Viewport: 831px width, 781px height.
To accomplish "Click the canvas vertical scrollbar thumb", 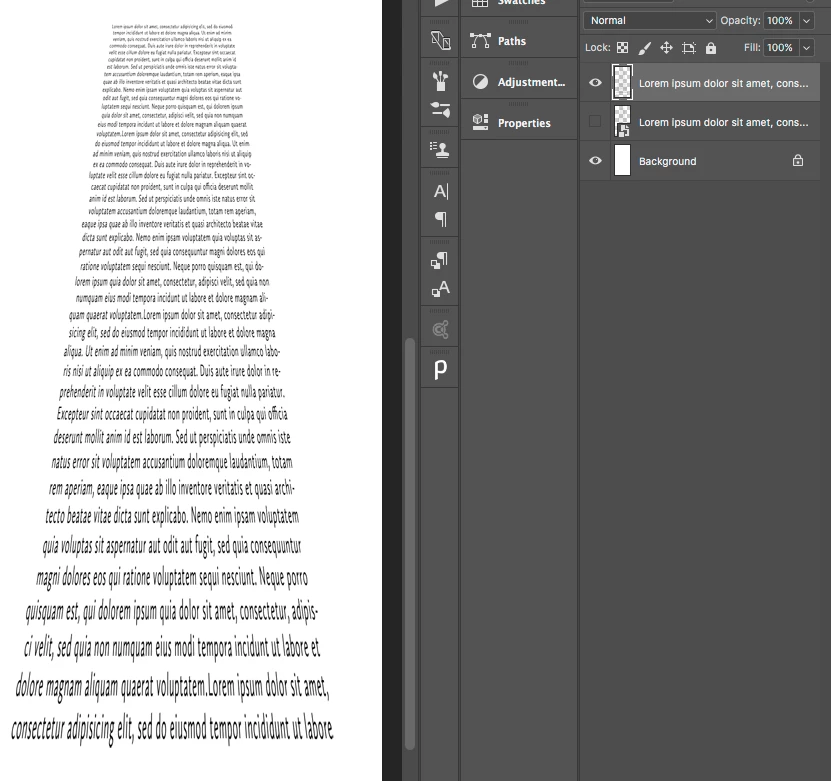I will pyautogui.click(x=410, y=544).
